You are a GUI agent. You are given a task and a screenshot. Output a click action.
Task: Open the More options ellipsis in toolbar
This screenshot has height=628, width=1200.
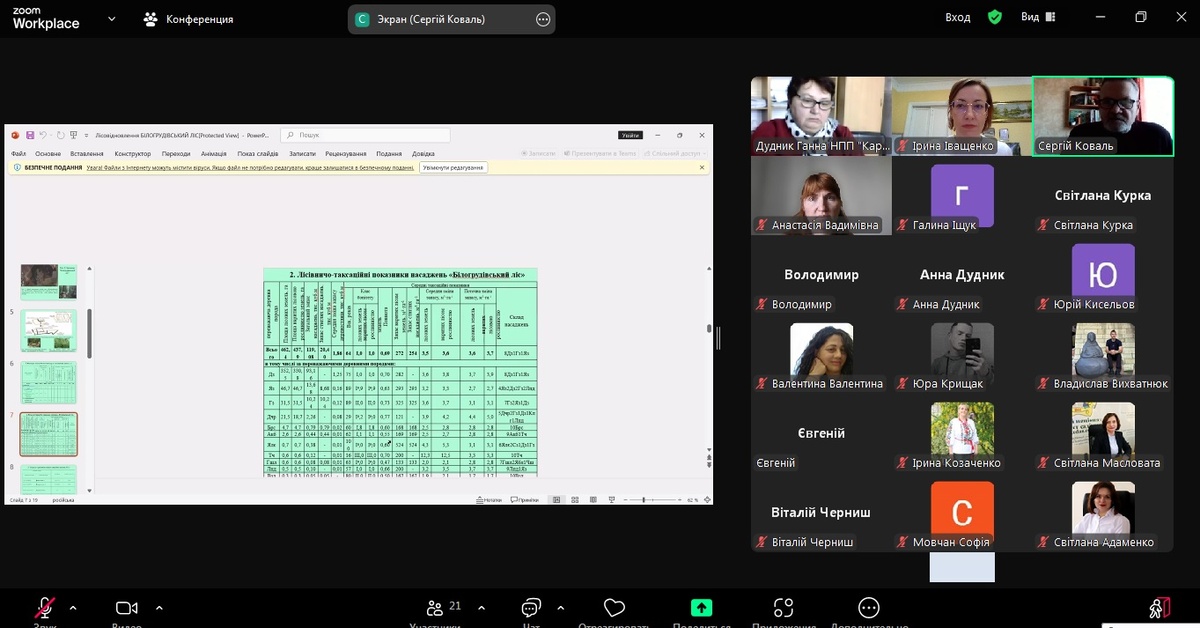point(869,608)
